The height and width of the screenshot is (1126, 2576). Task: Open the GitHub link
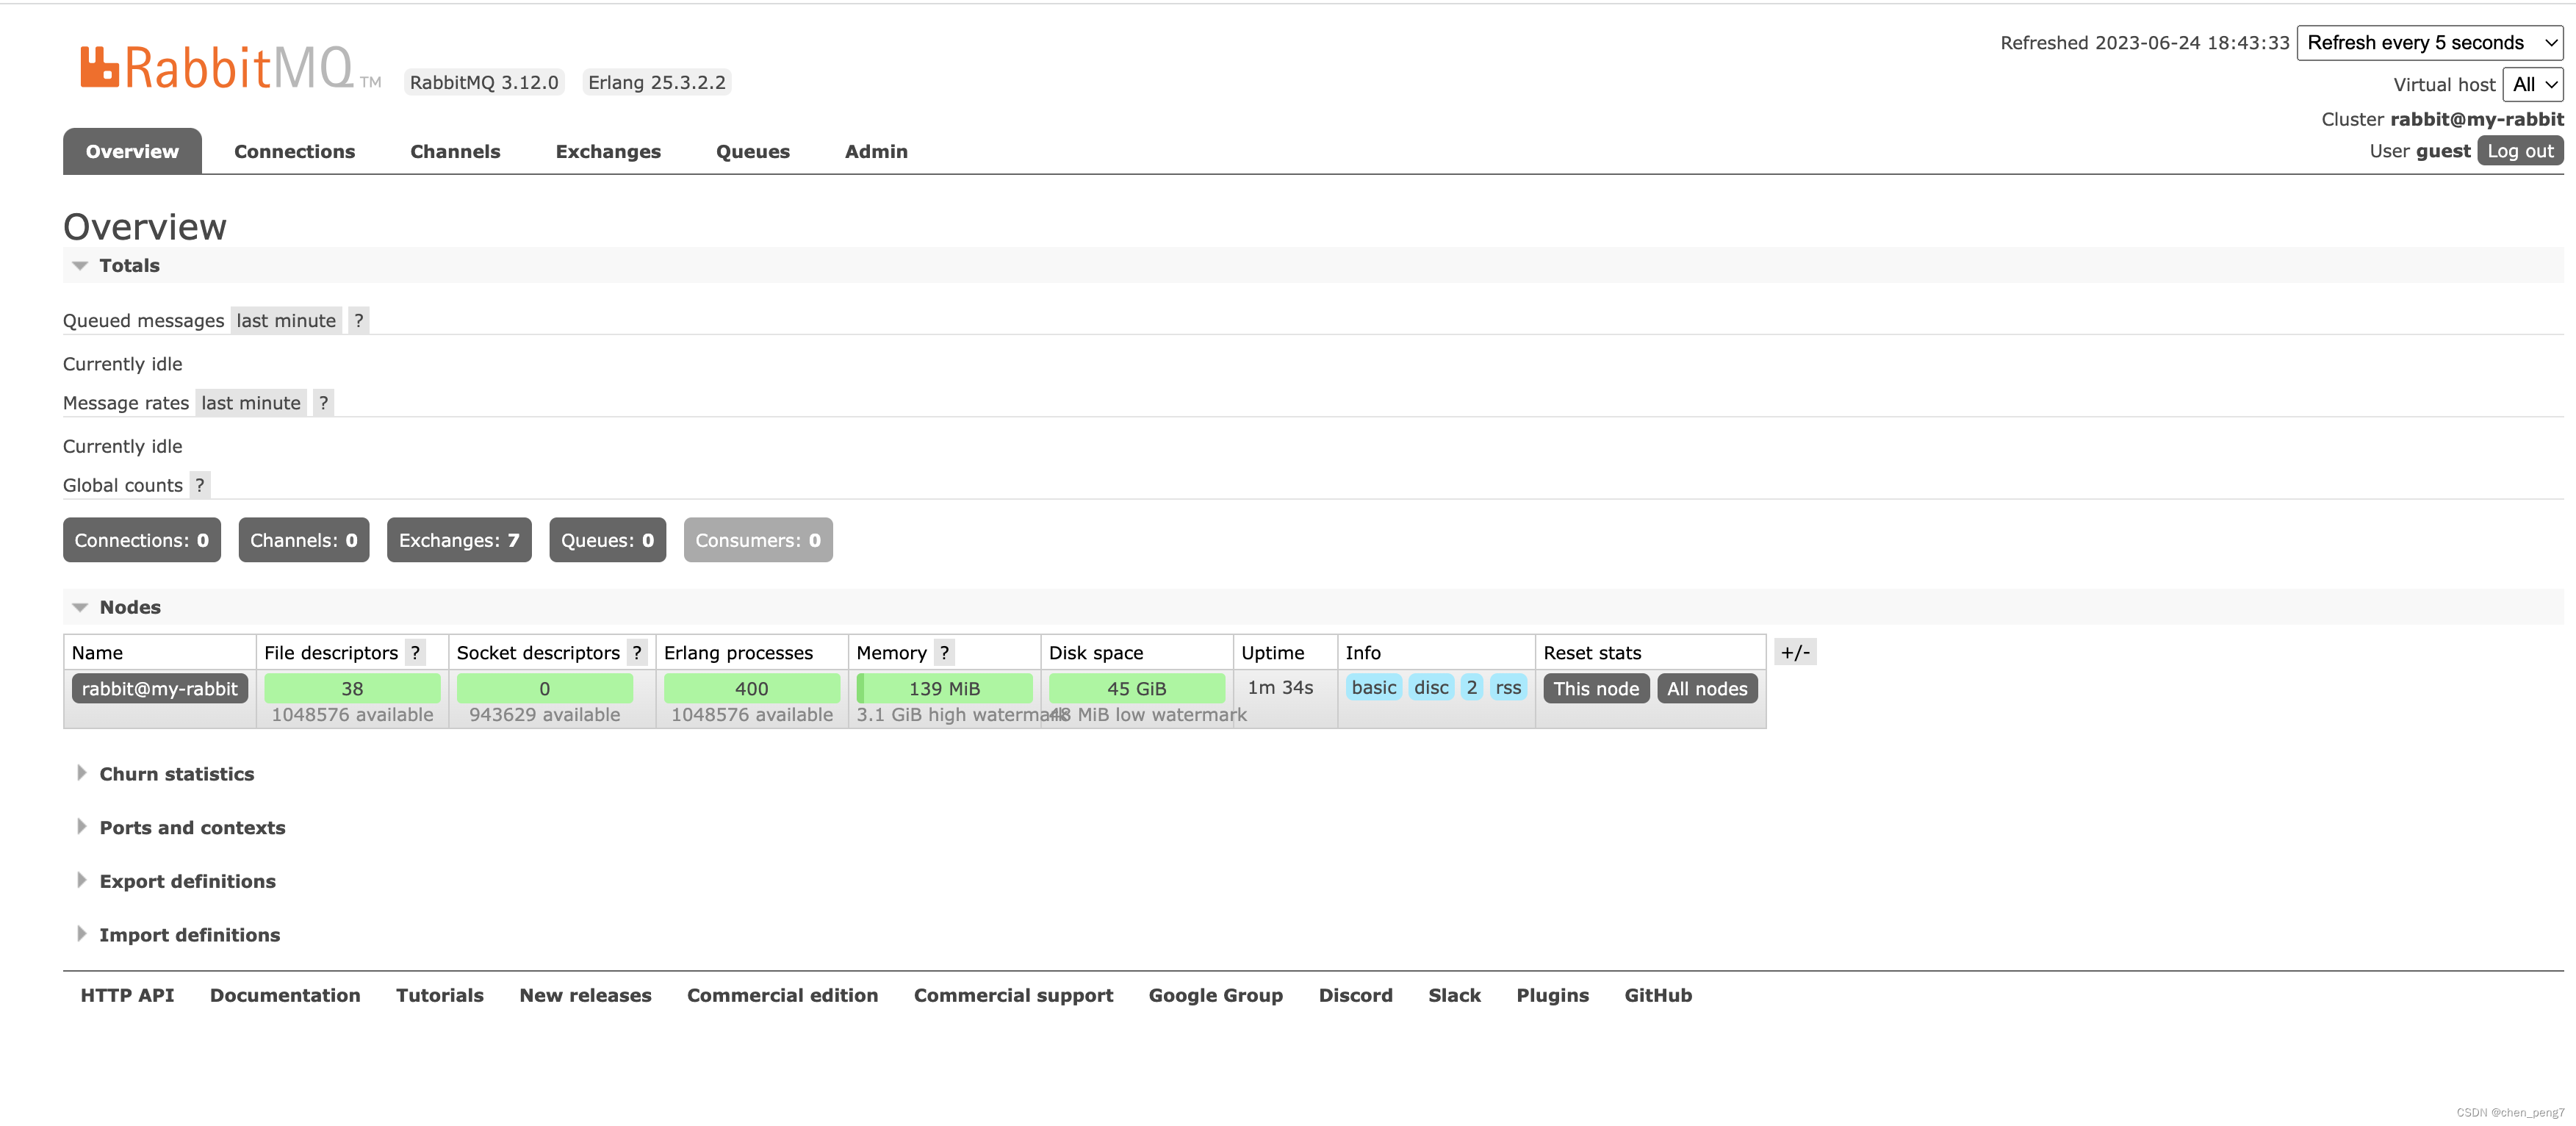(x=1658, y=996)
